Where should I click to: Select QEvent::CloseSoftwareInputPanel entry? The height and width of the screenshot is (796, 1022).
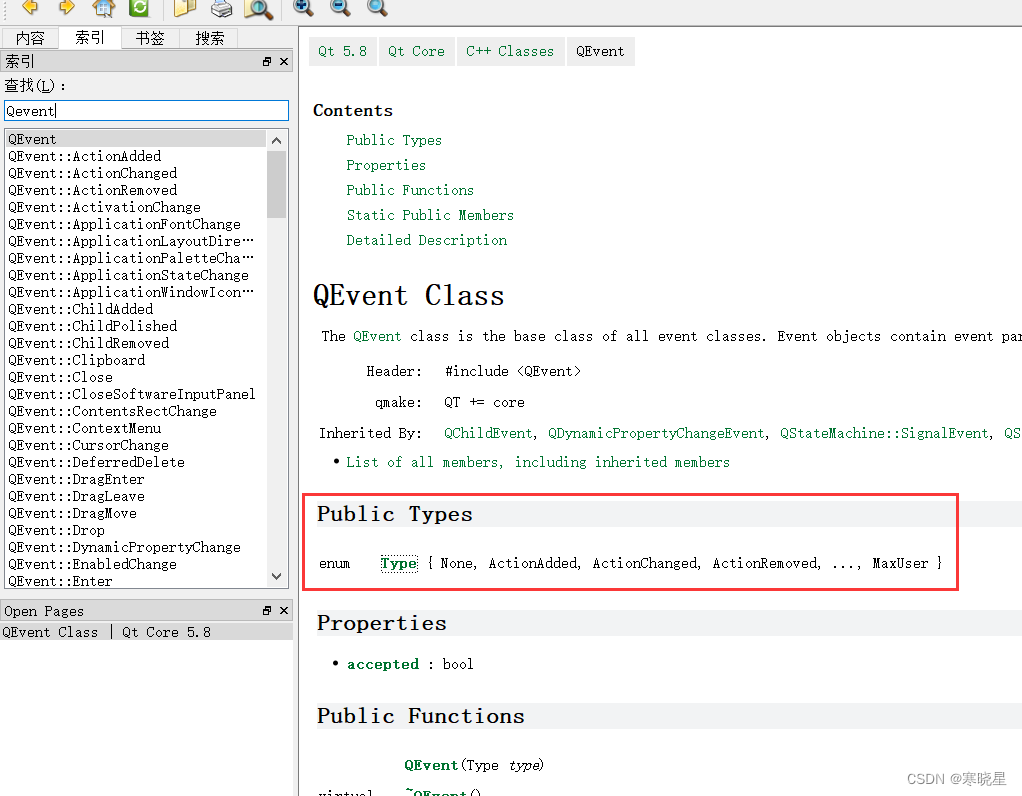point(136,394)
